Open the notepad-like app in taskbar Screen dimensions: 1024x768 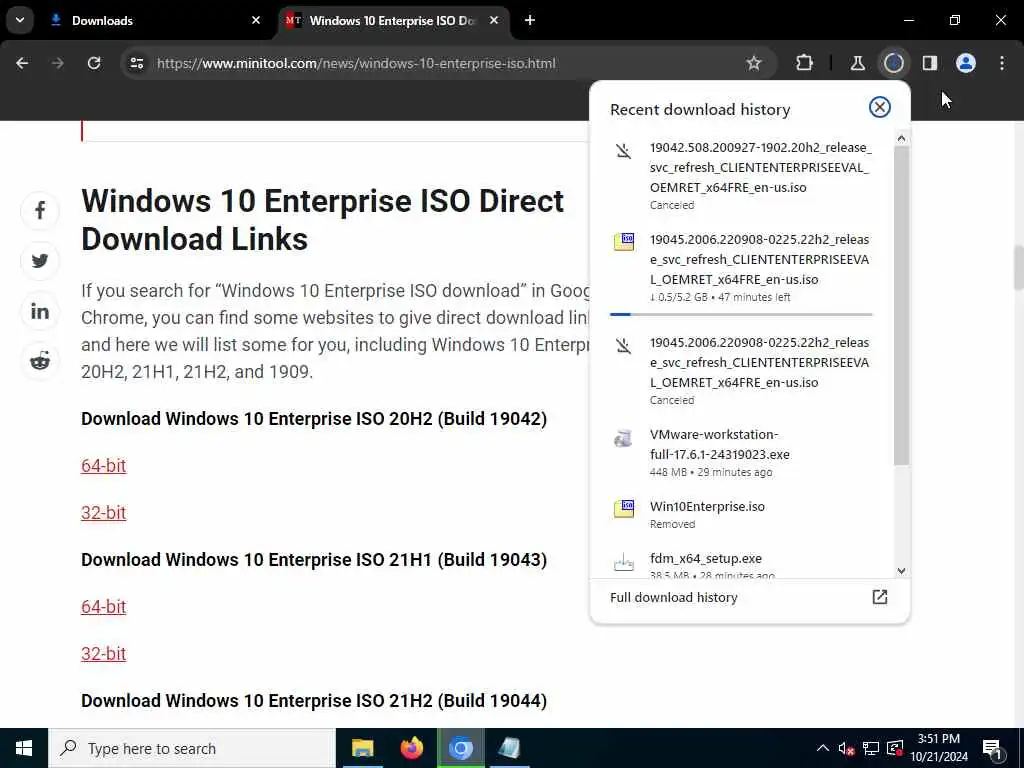509,748
